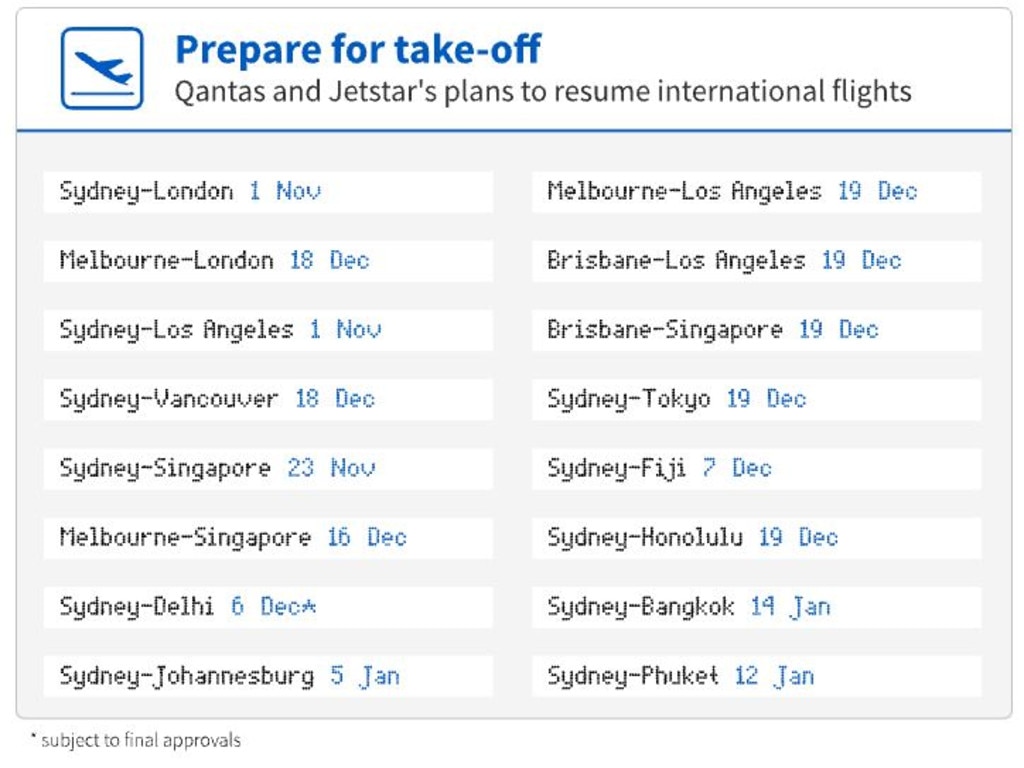Click the 'Prepare for take-off' heading

click(358, 49)
